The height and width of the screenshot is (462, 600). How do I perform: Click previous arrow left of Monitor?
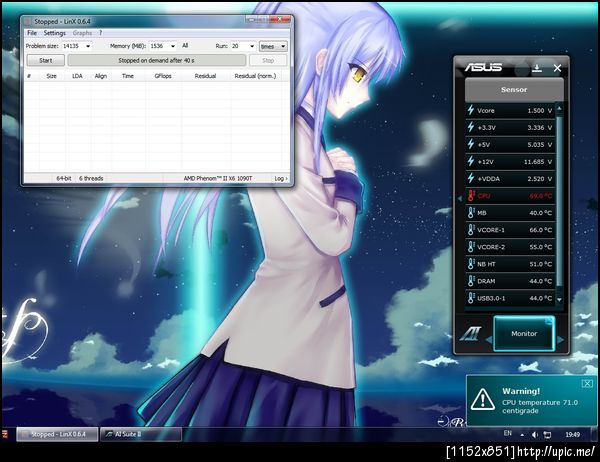(x=489, y=340)
